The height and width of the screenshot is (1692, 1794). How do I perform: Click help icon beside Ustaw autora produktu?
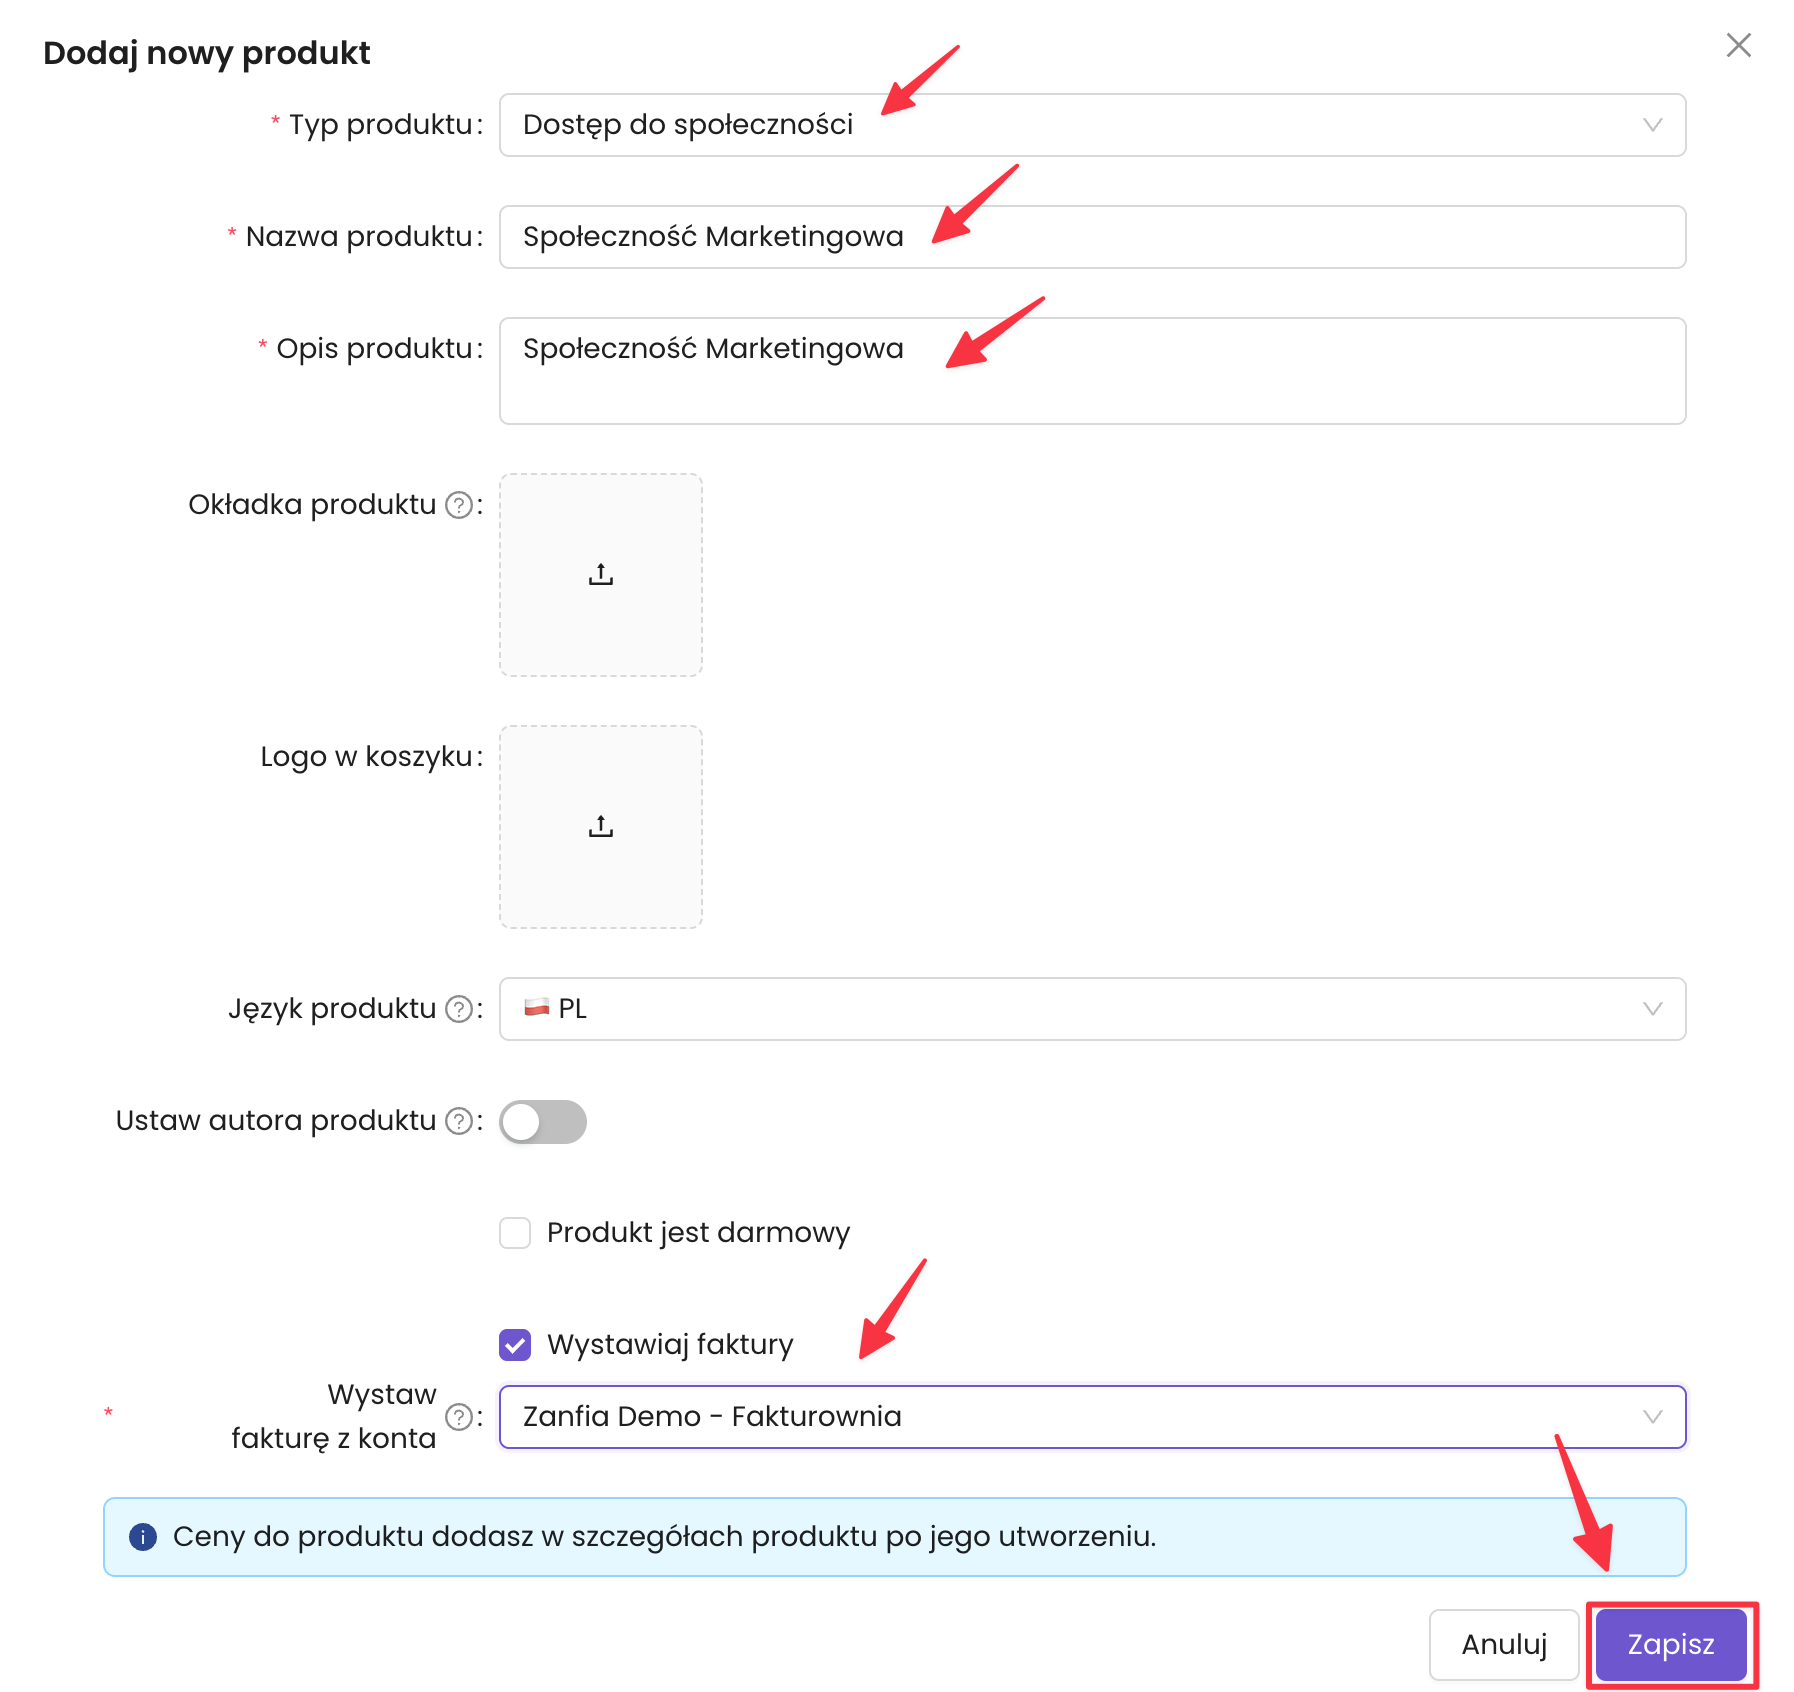pos(458,1121)
